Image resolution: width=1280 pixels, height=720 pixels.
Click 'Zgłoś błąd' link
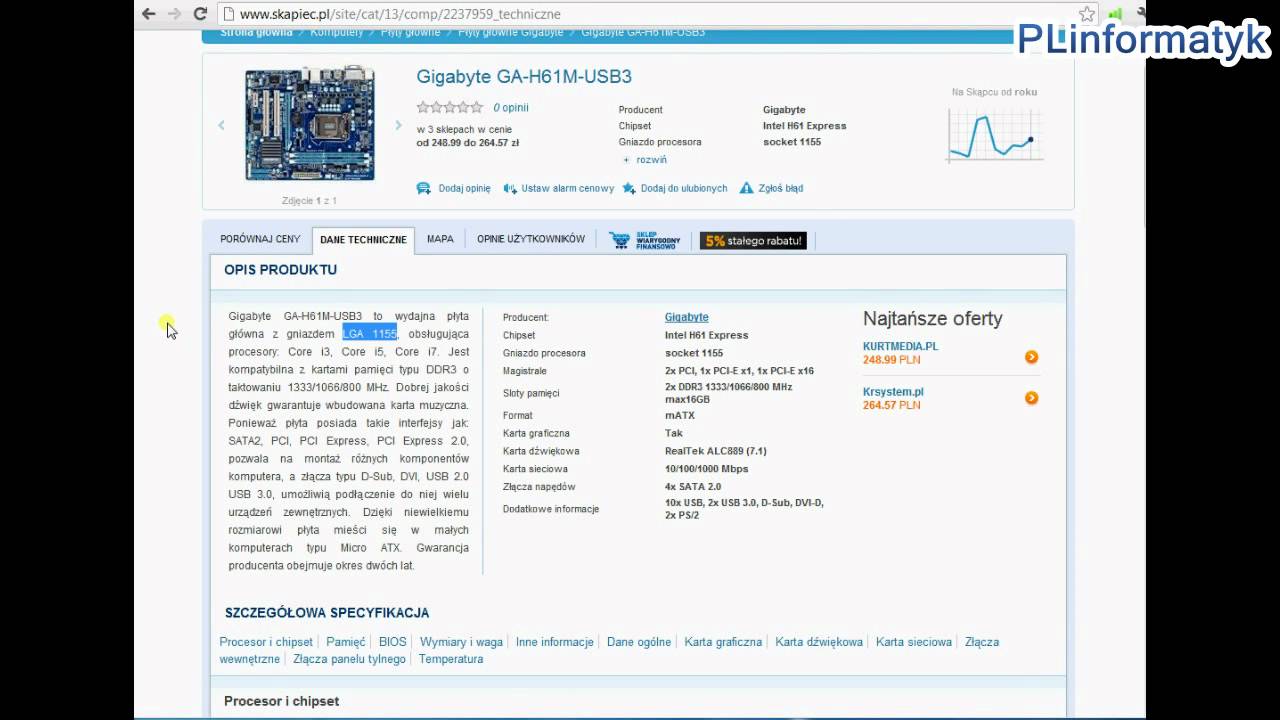[780, 188]
